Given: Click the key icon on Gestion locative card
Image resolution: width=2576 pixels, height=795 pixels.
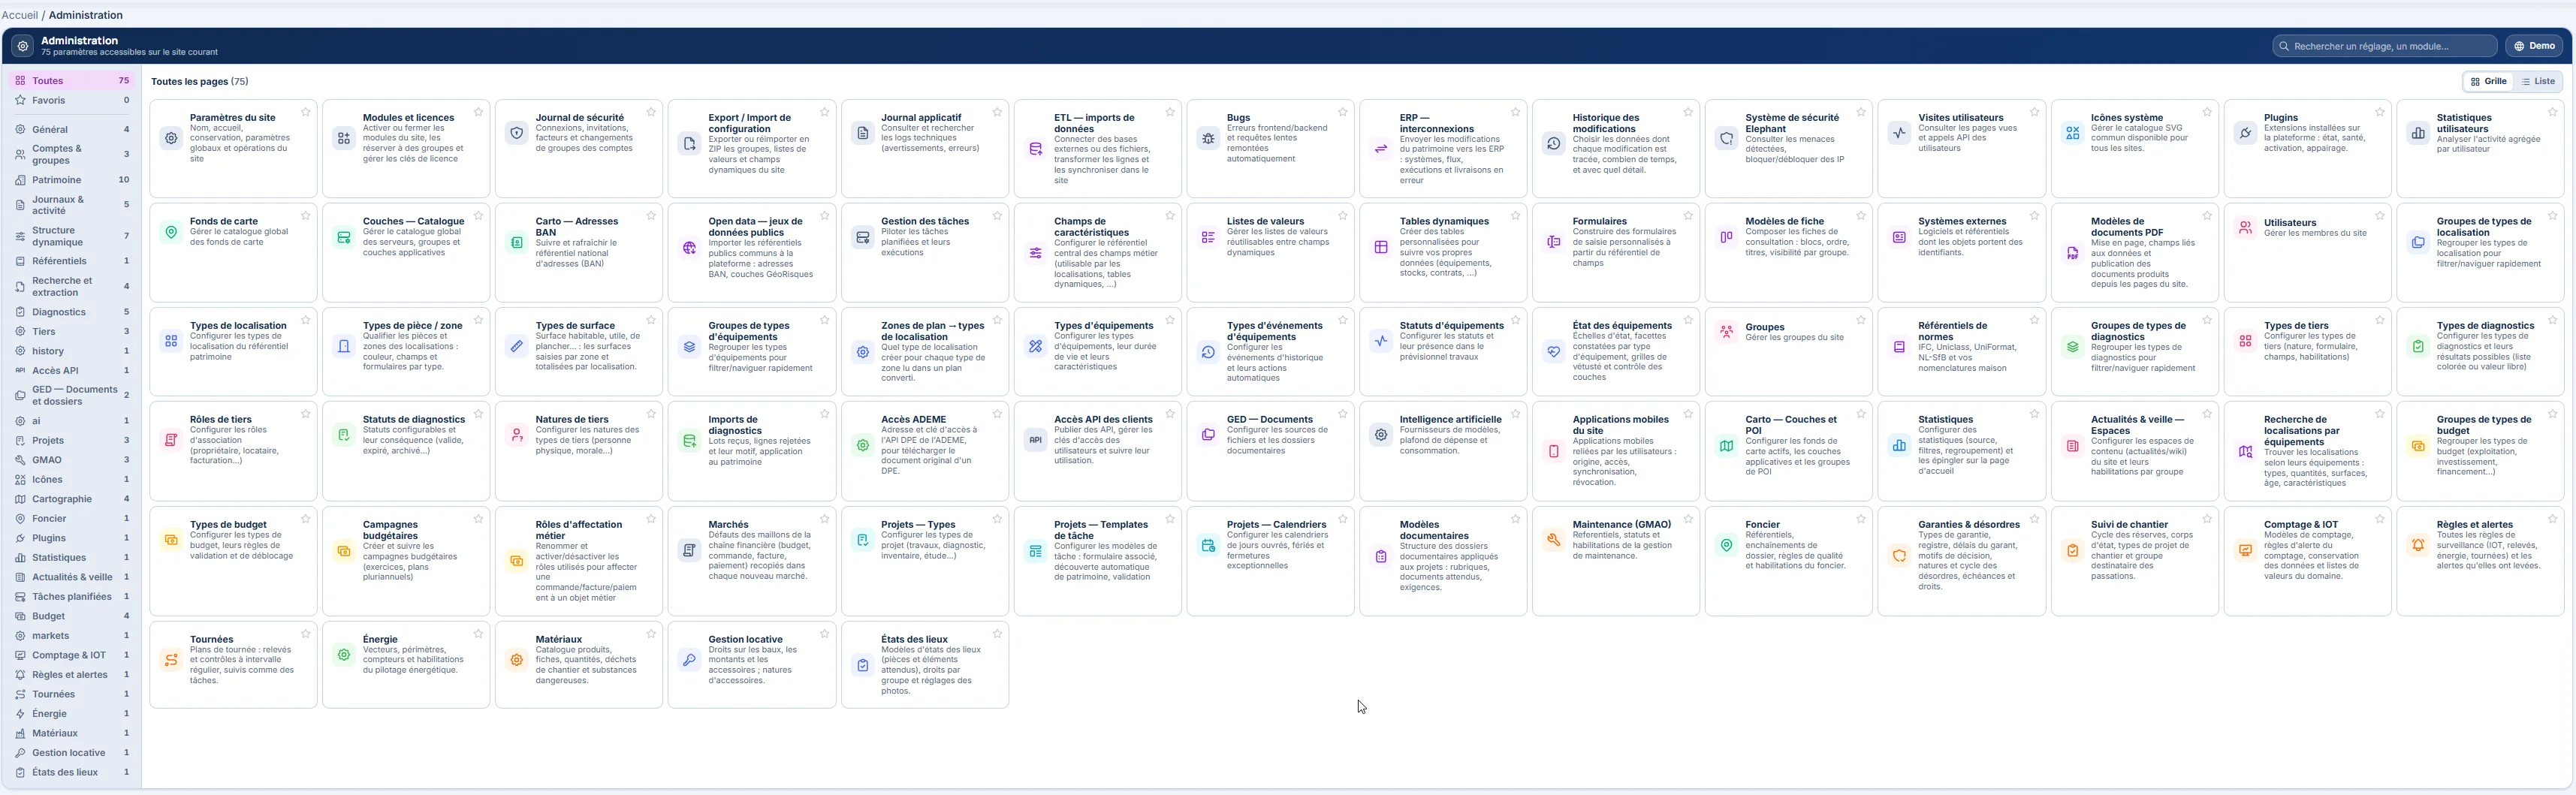Looking at the screenshot, I should tap(690, 660).
